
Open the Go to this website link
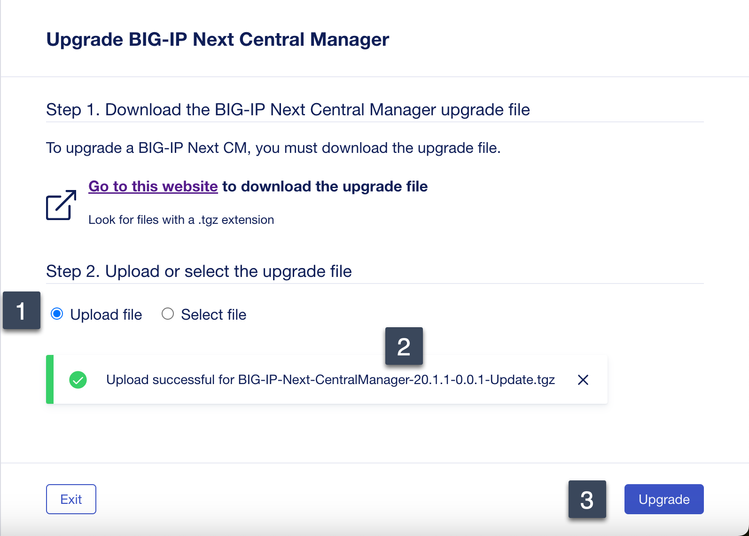pyautogui.click(x=153, y=186)
